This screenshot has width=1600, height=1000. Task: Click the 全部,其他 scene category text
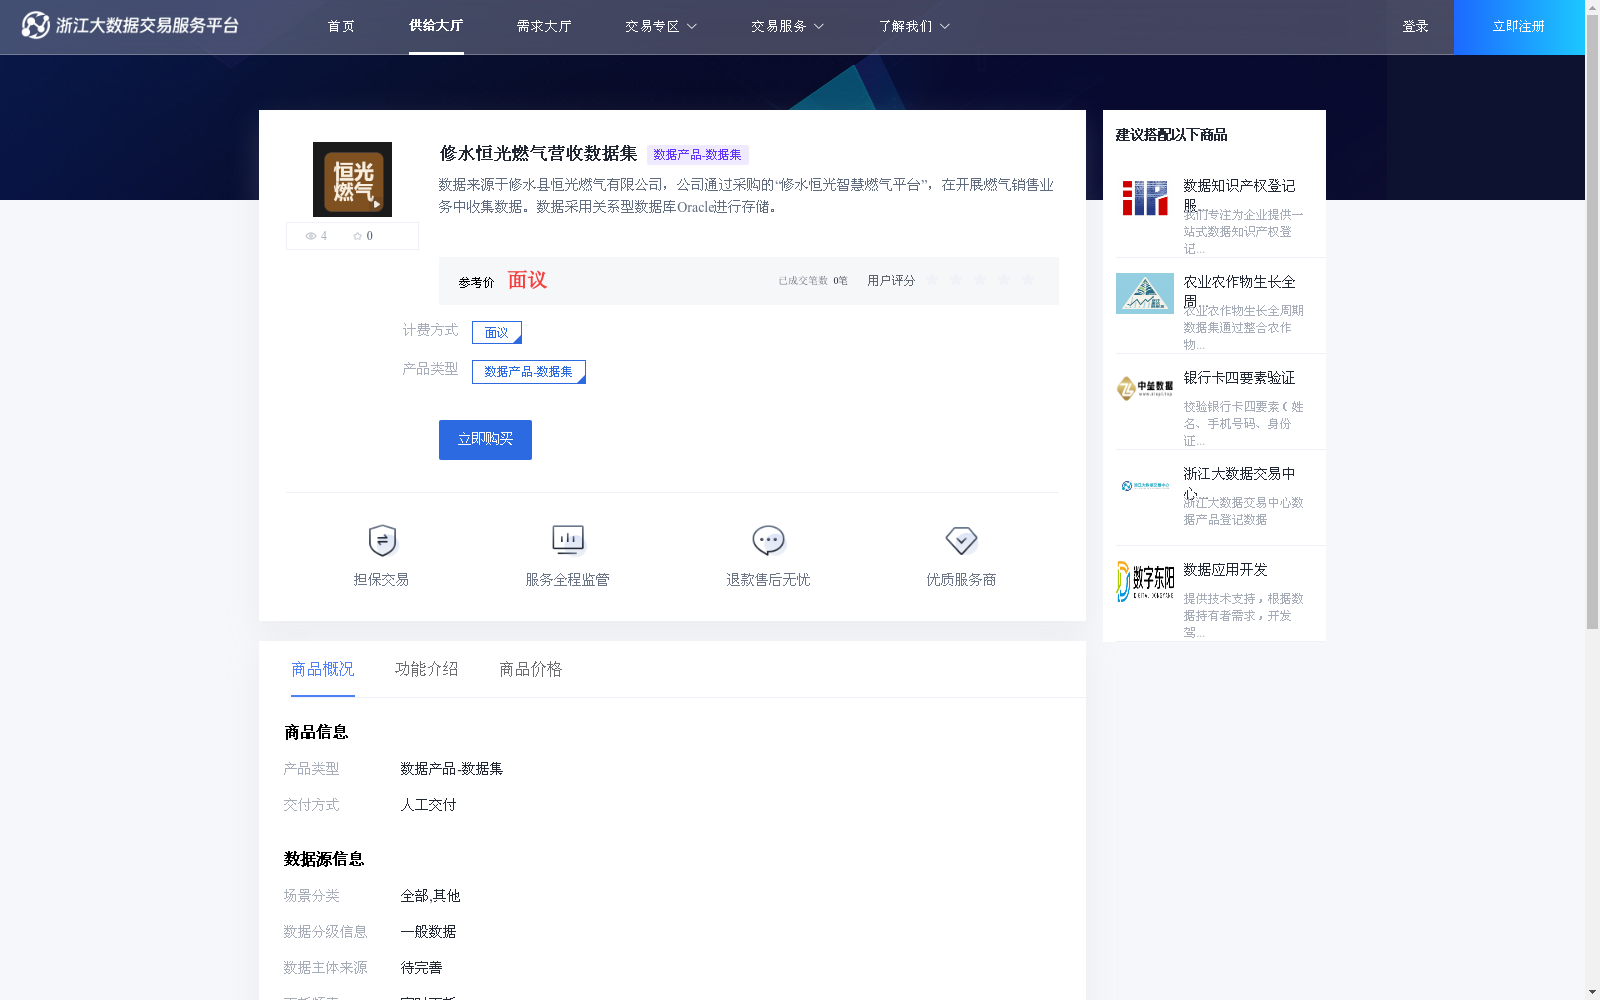click(430, 896)
